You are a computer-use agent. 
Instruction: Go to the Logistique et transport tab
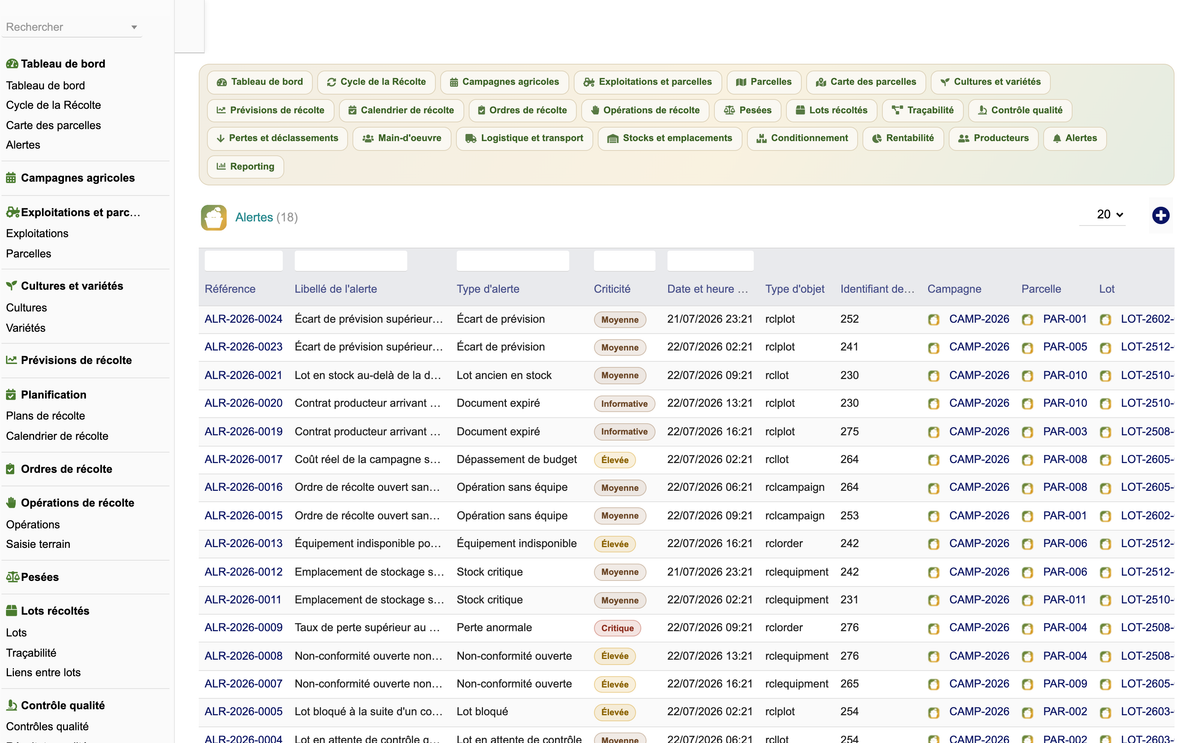click(x=524, y=138)
